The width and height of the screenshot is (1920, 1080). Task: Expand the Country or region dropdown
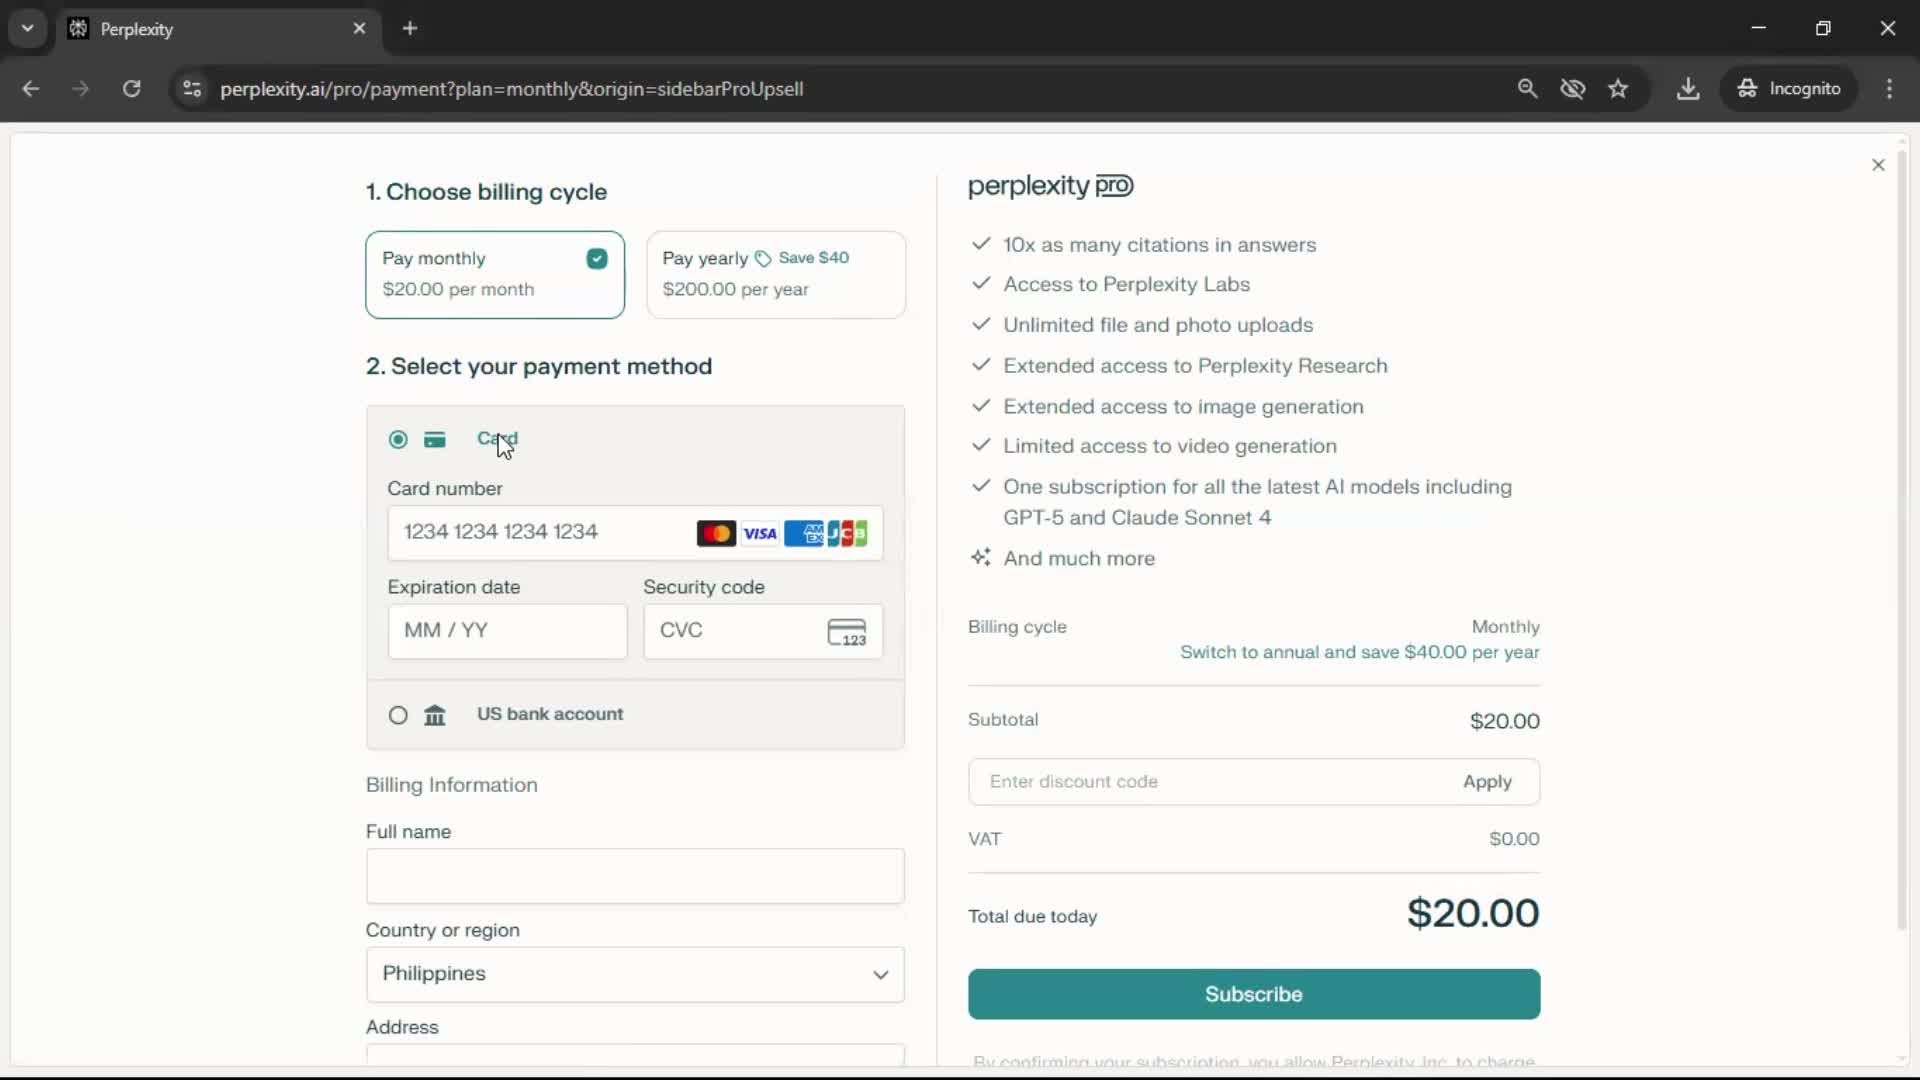pyautogui.click(x=635, y=975)
